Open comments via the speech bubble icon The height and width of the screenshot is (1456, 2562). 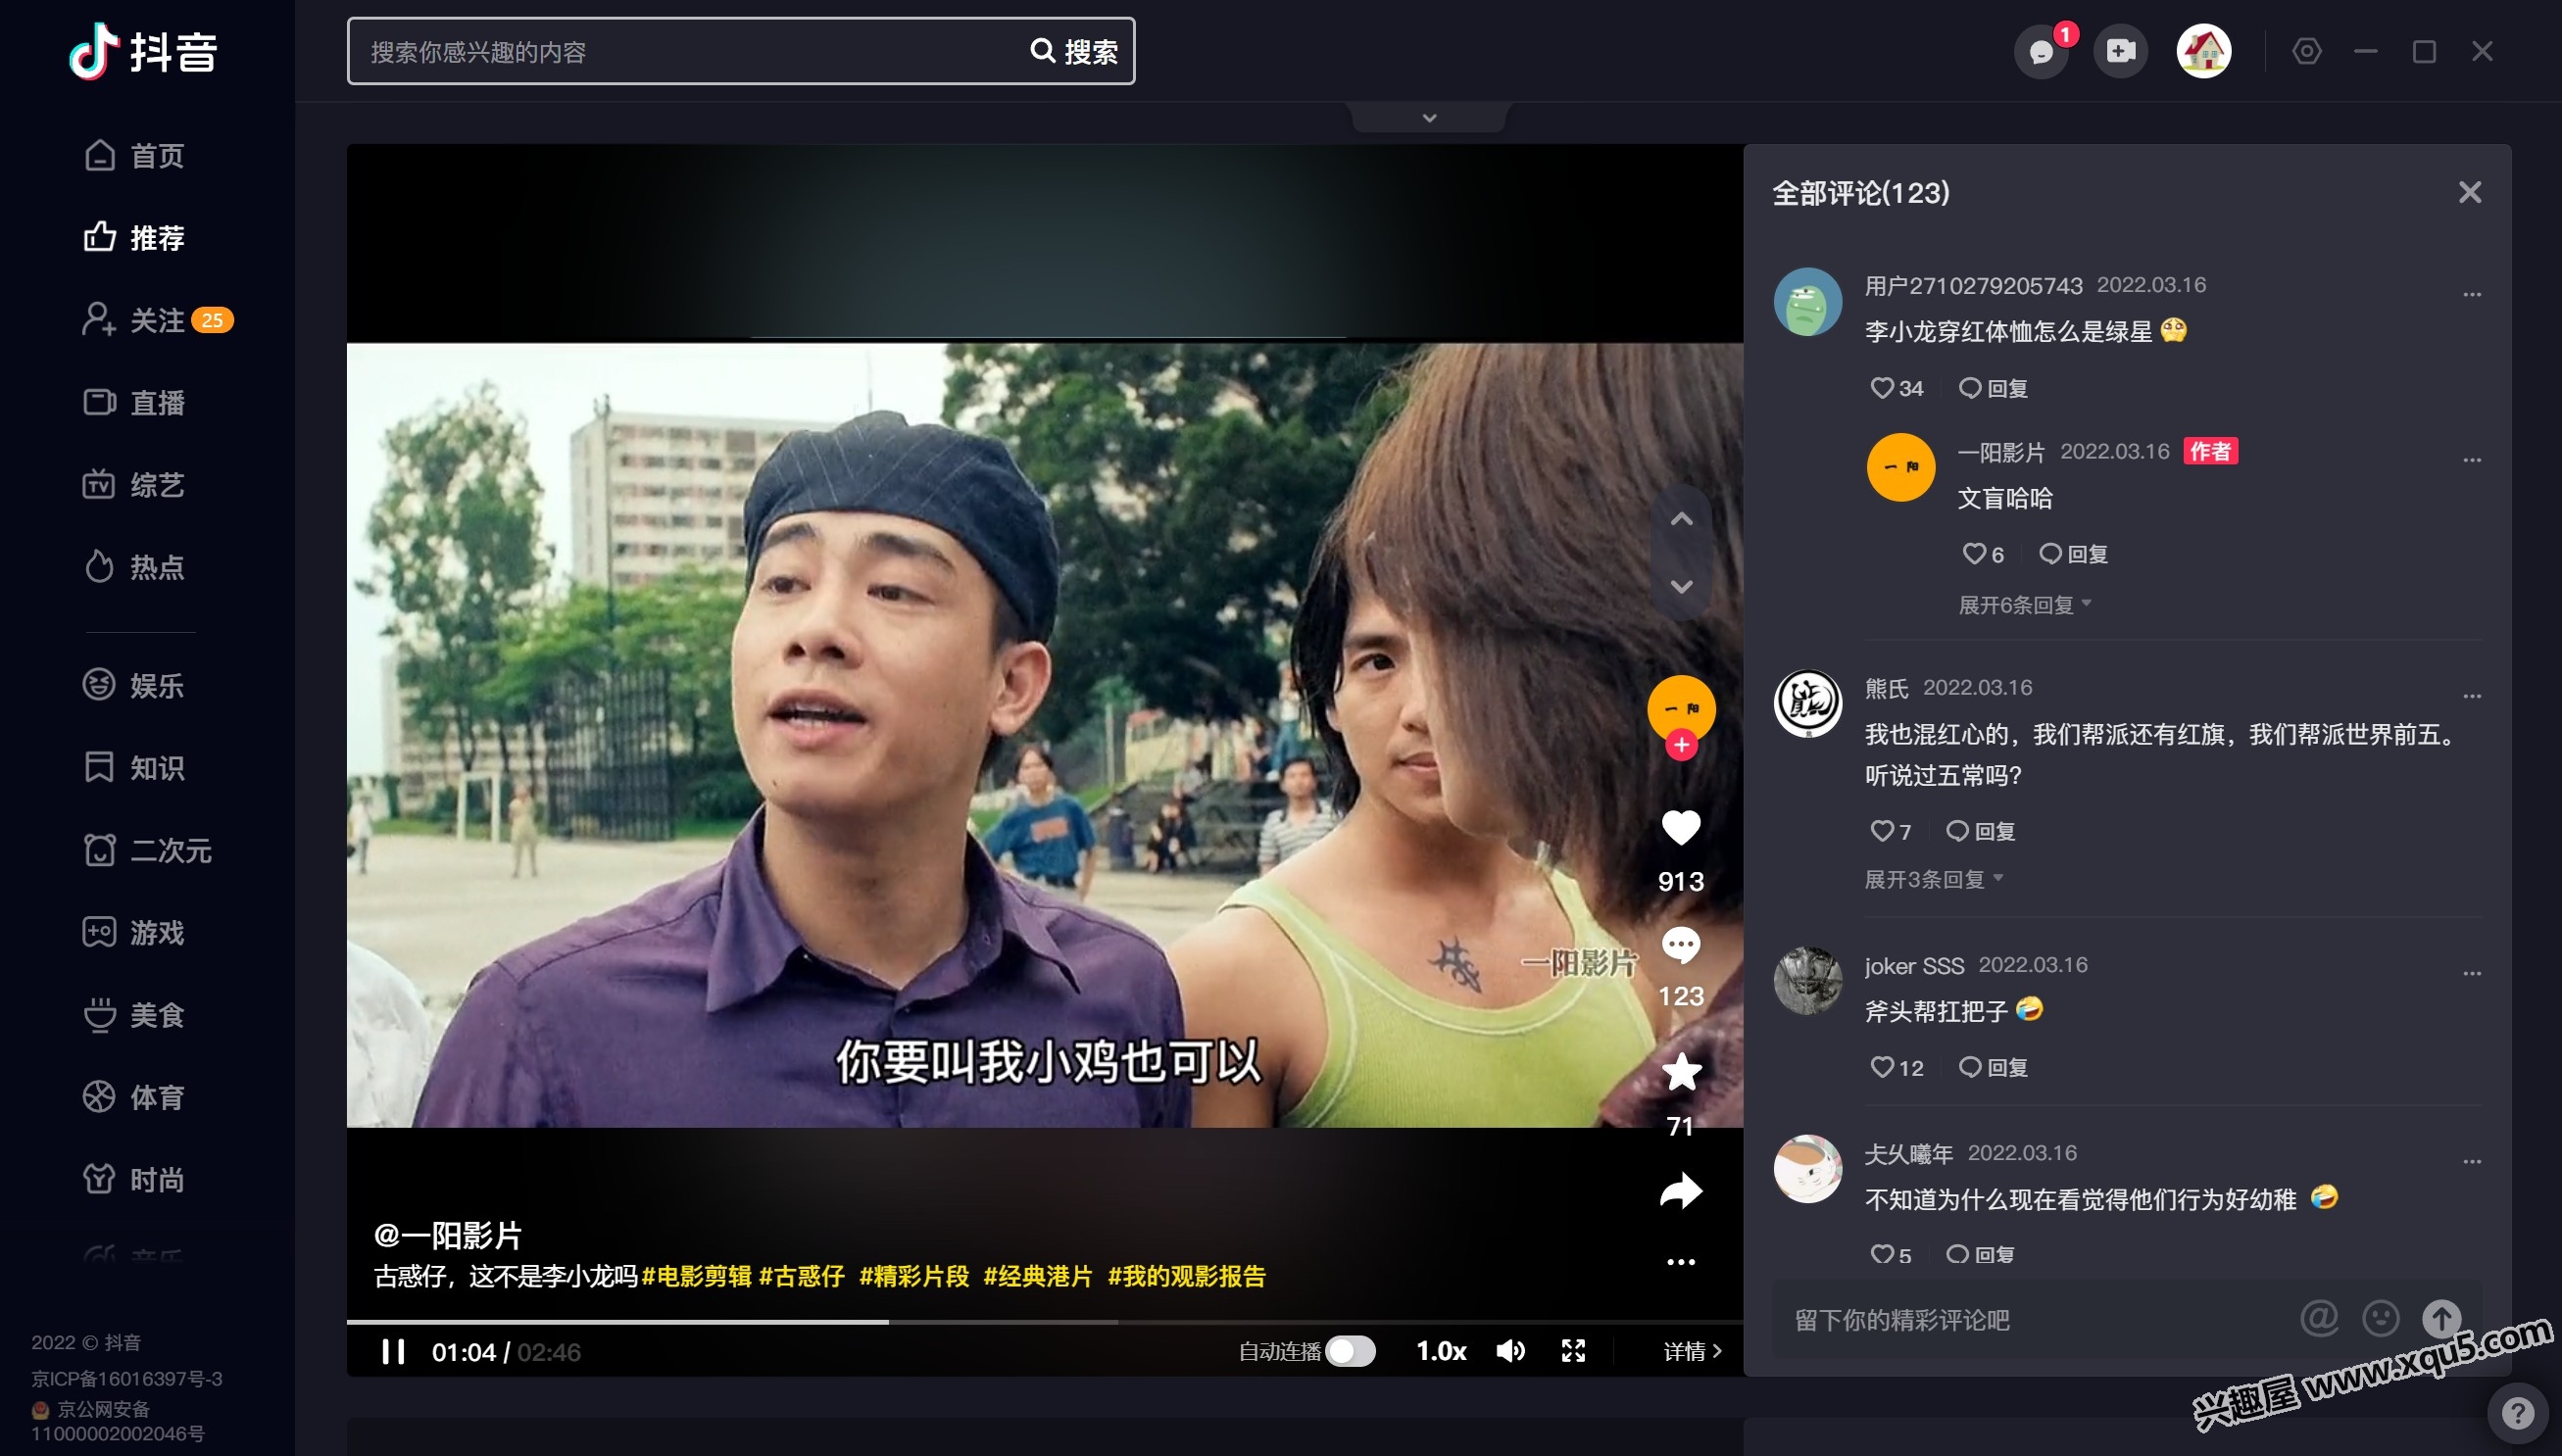coord(1681,945)
